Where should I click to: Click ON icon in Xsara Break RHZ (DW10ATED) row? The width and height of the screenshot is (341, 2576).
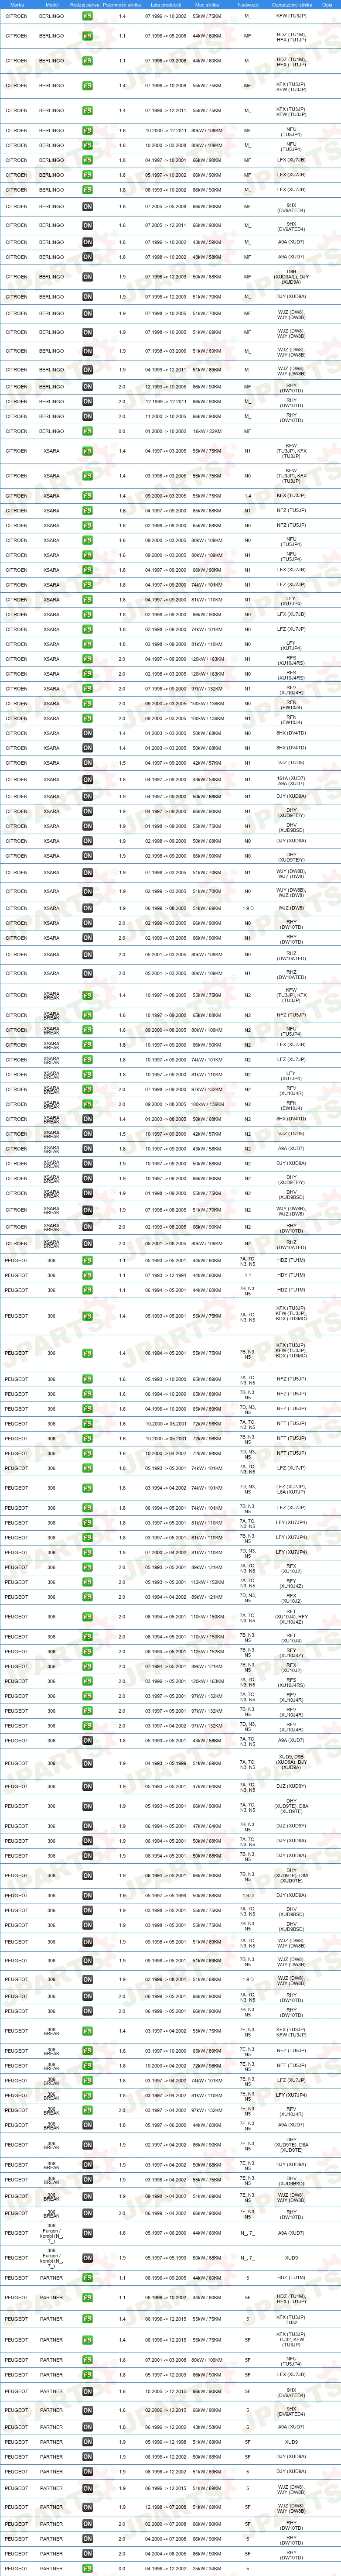[x=87, y=1243]
